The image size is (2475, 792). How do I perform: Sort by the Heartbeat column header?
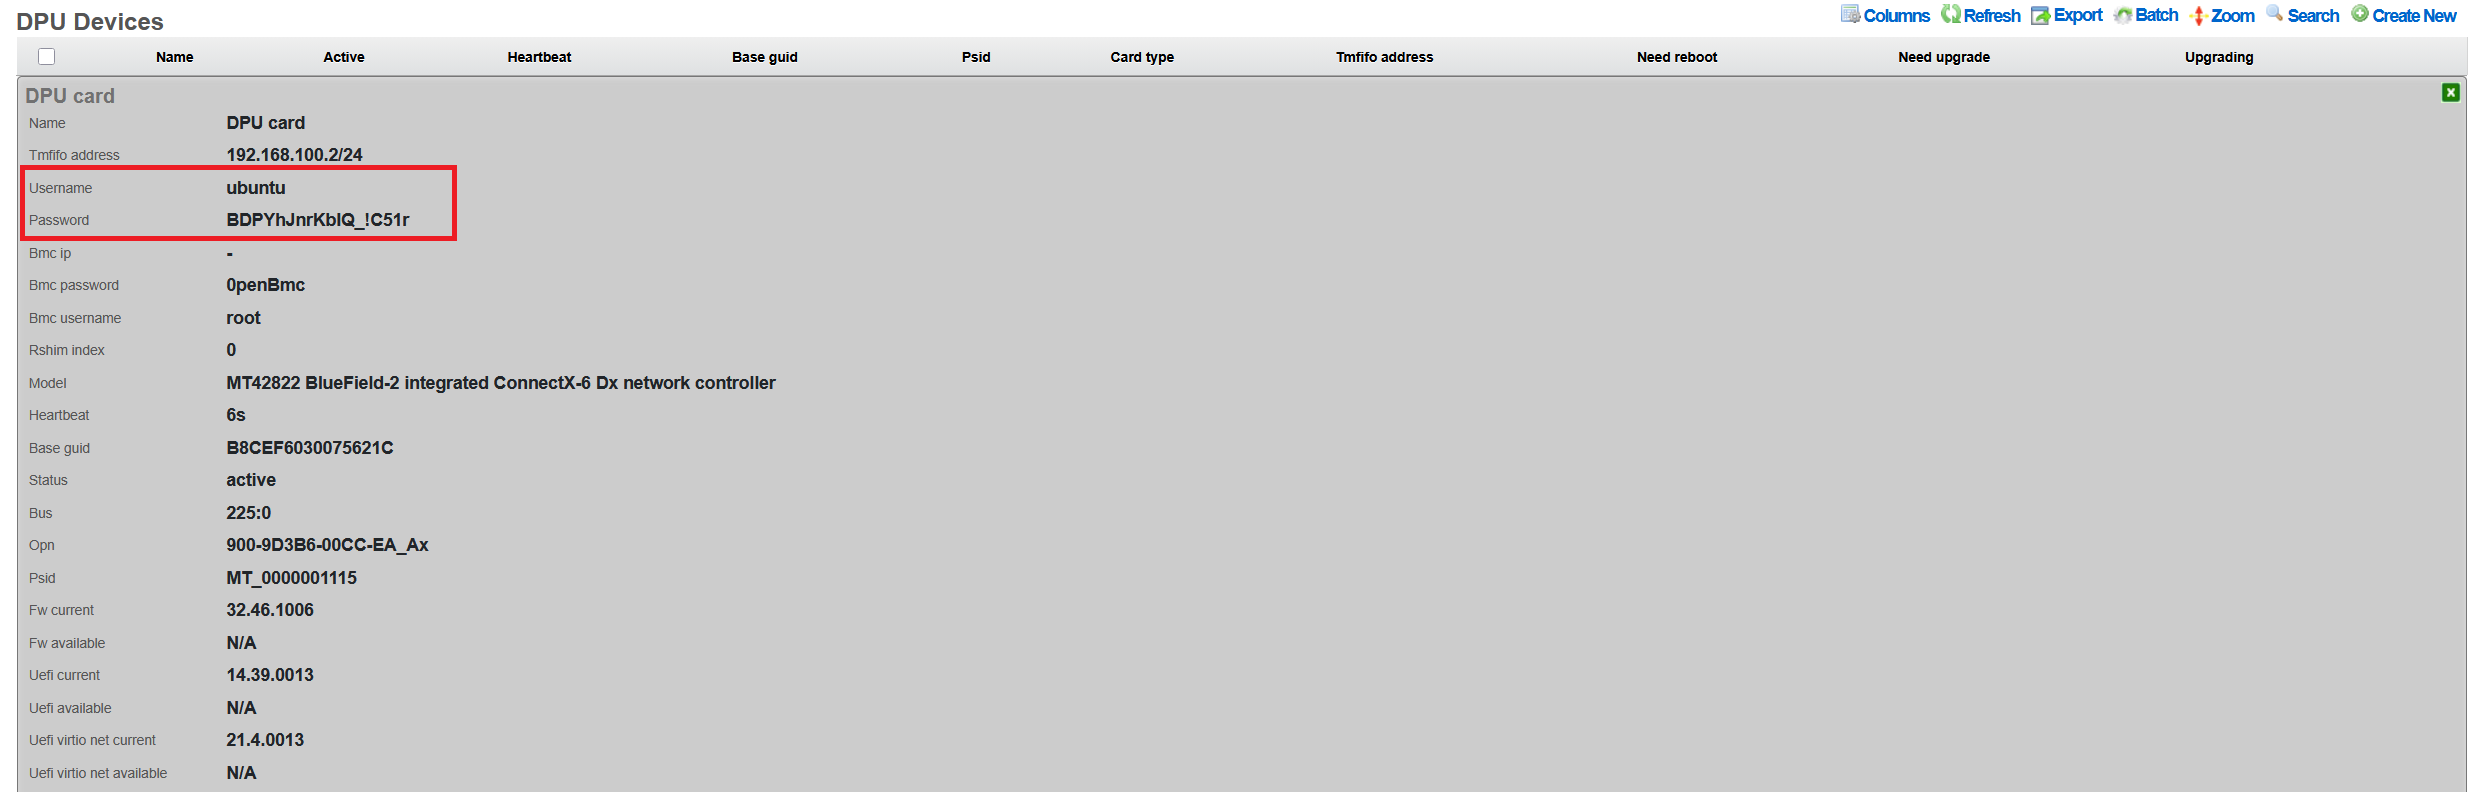(539, 57)
